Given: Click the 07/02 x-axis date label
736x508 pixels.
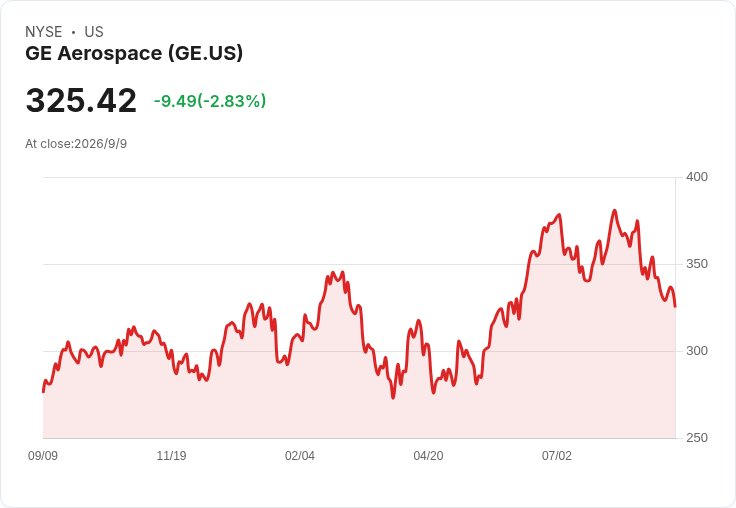Looking at the screenshot, I should pyautogui.click(x=557, y=456).
